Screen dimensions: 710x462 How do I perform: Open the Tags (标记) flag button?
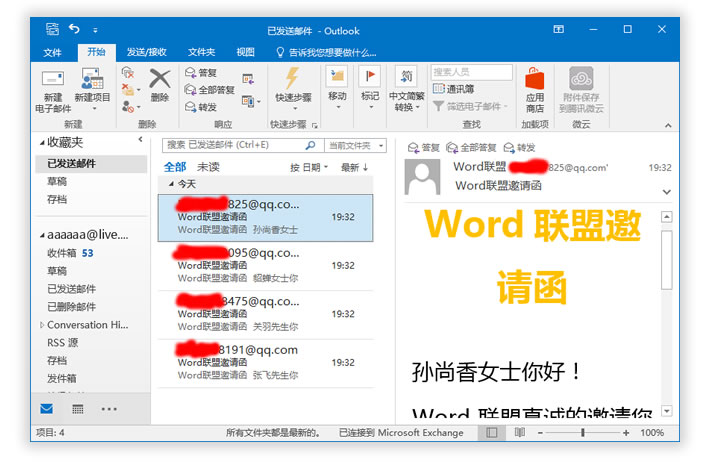click(370, 88)
